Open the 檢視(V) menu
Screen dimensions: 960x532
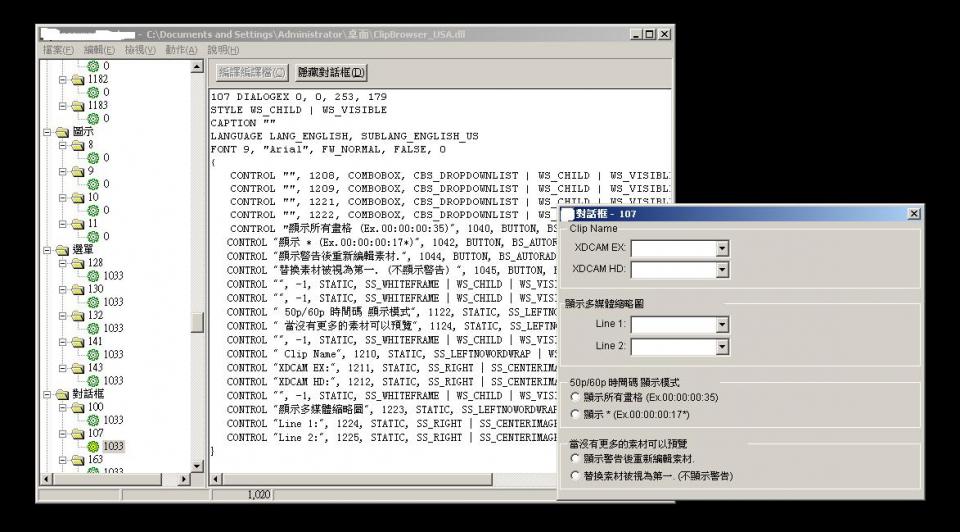click(x=140, y=50)
